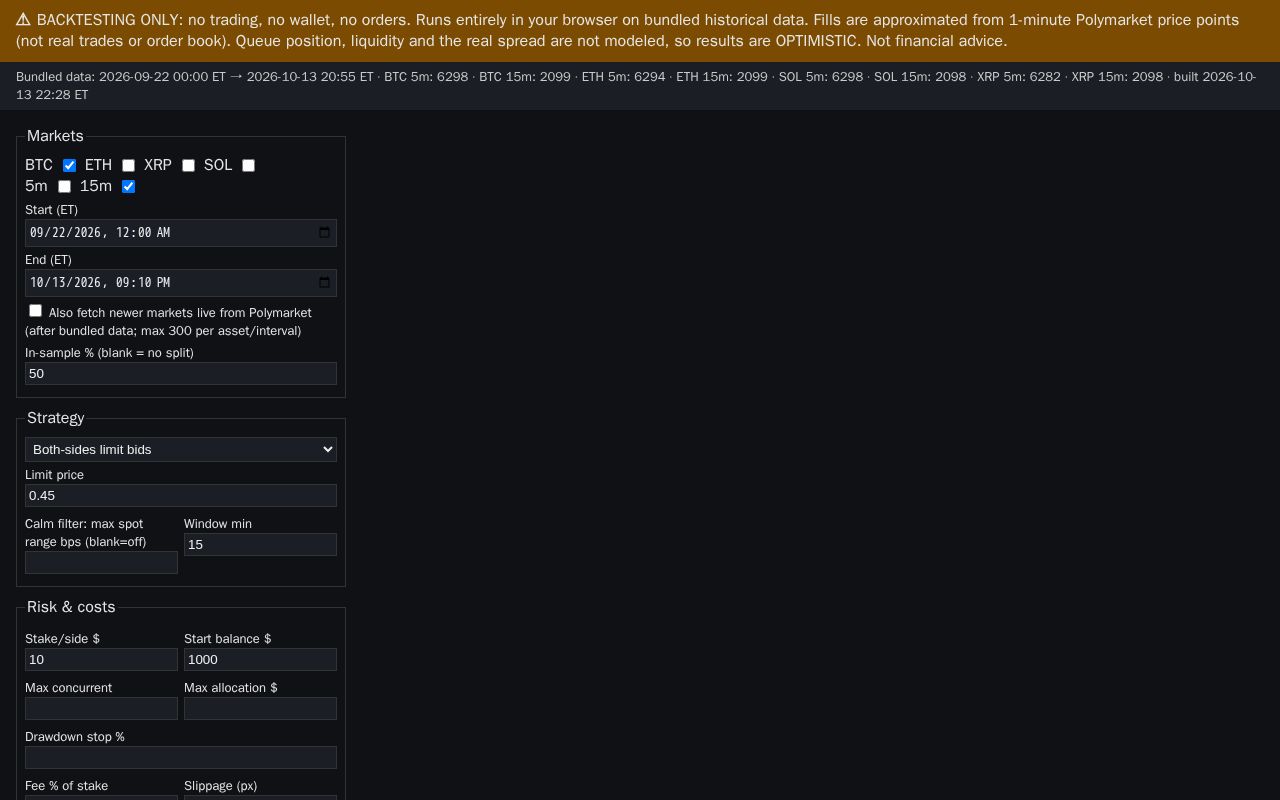The height and width of the screenshot is (800, 1280).
Task: Click the Max allocation $ field
Action: click(x=260, y=708)
